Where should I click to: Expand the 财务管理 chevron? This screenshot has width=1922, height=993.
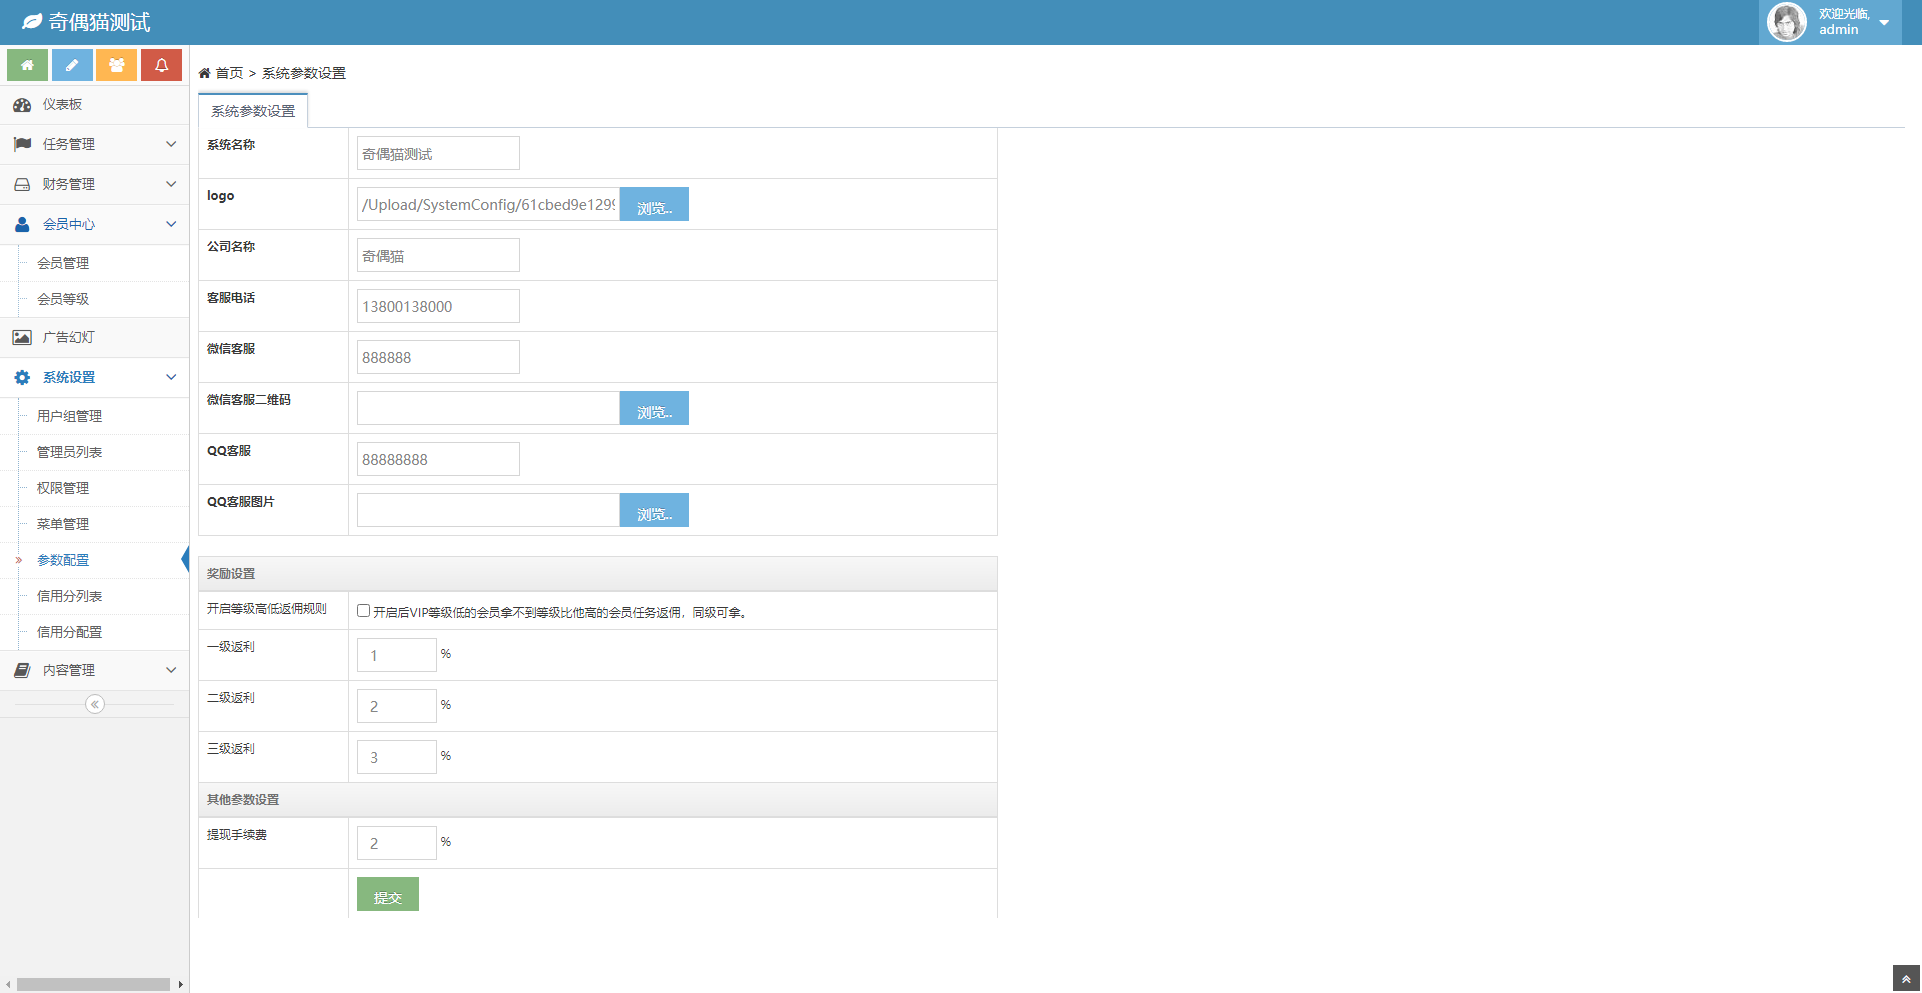pyautogui.click(x=171, y=184)
